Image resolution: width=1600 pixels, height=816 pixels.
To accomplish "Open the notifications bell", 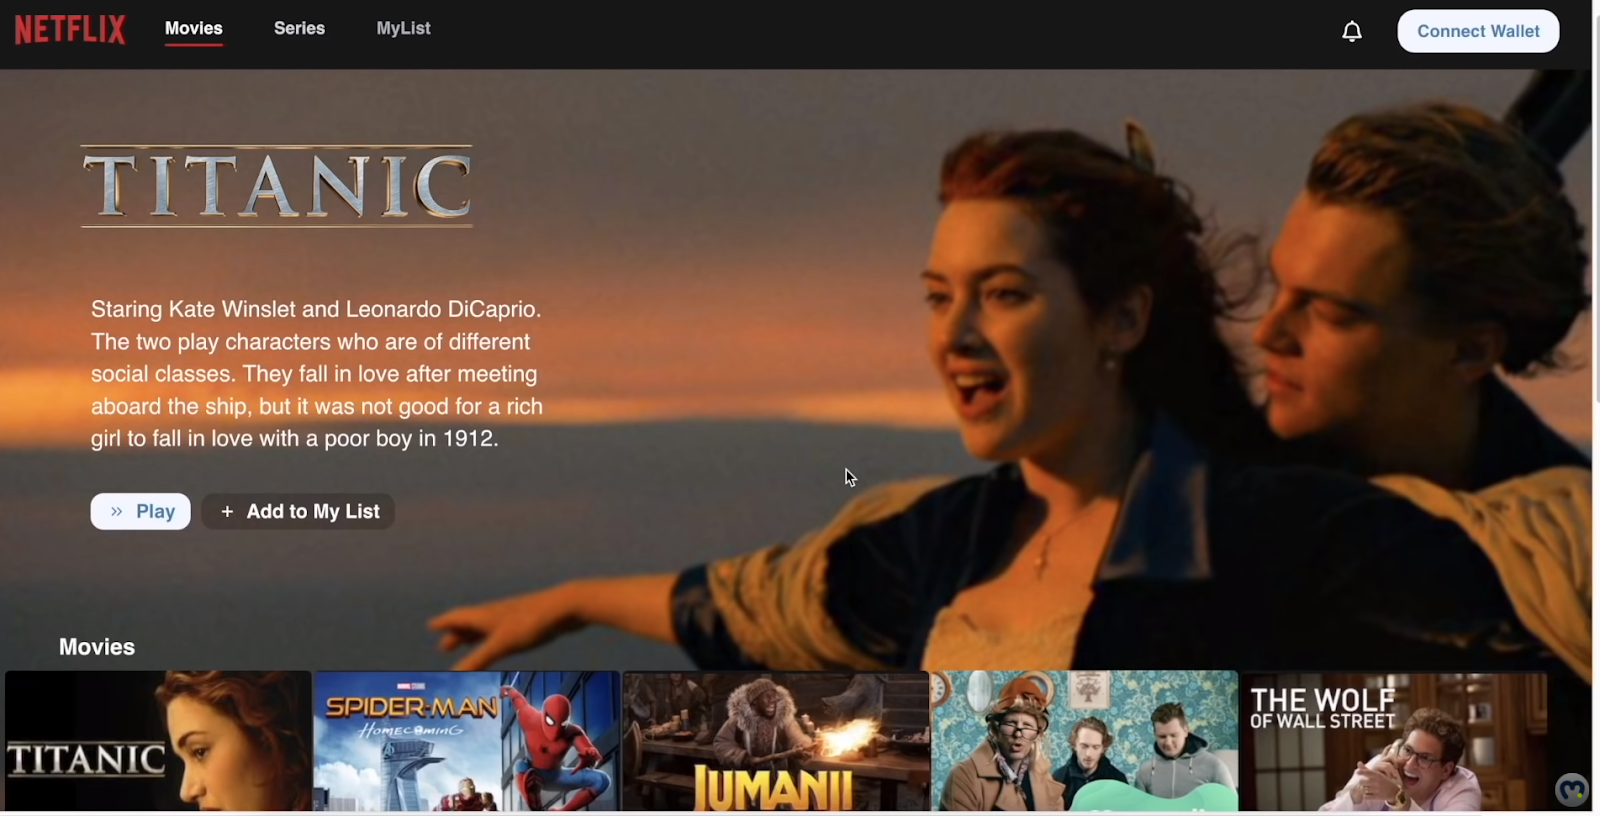I will (1351, 32).
